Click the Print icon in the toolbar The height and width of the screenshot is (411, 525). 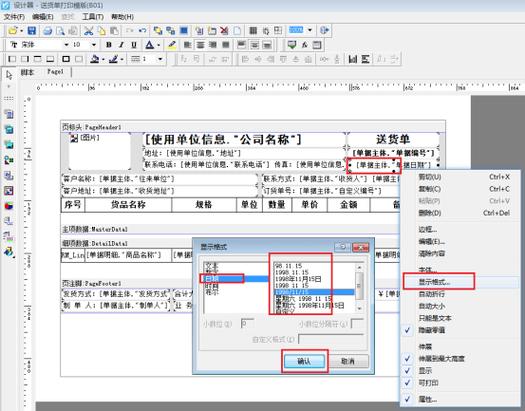pyautogui.click(x=48, y=31)
